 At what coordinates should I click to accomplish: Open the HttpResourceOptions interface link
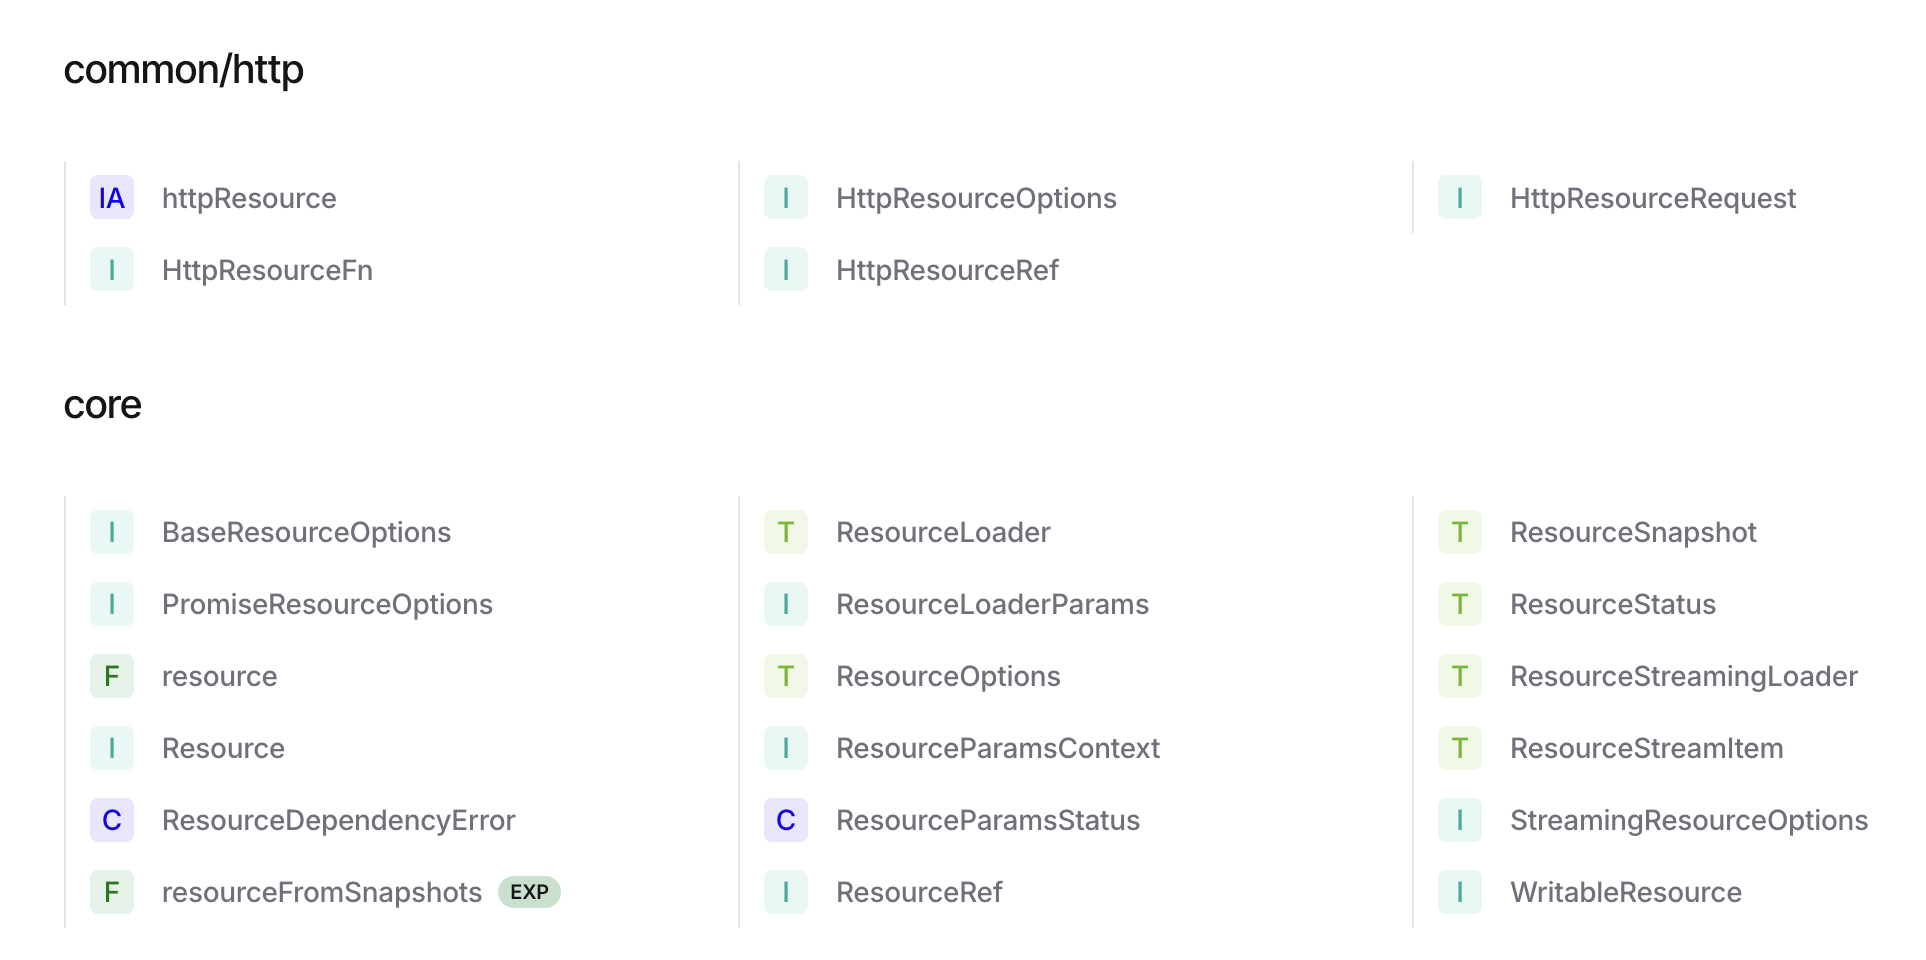click(976, 198)
